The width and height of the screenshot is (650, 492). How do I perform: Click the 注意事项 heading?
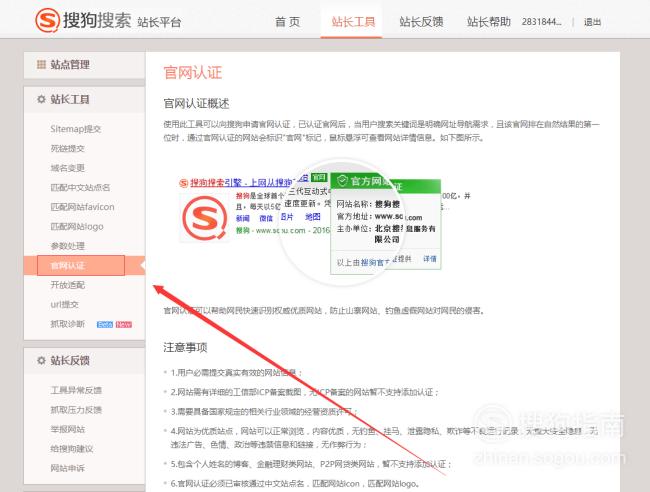[x=185, y=347]
